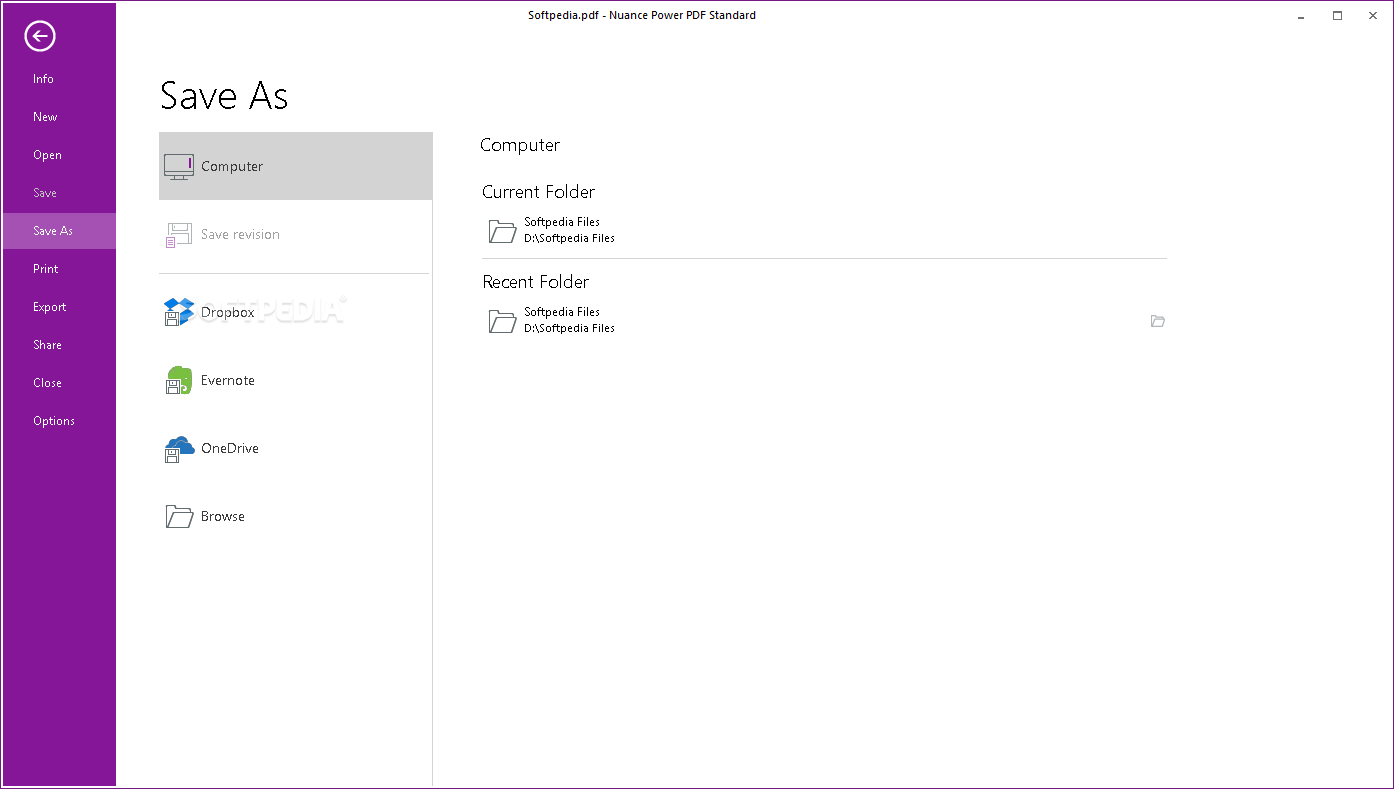The height and width of the screenshot is (789, 1394).
Task: Open Options from the sidebar
Action: click(58, 421)
